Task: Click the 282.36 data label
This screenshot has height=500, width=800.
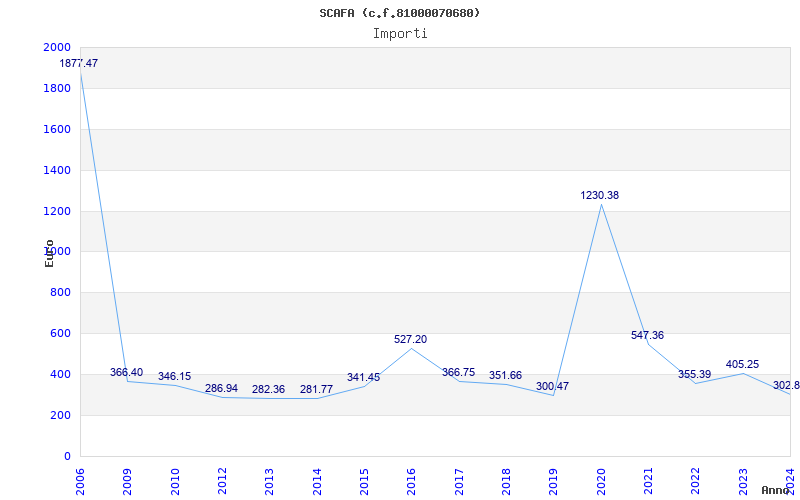Action: click(268, 389)
